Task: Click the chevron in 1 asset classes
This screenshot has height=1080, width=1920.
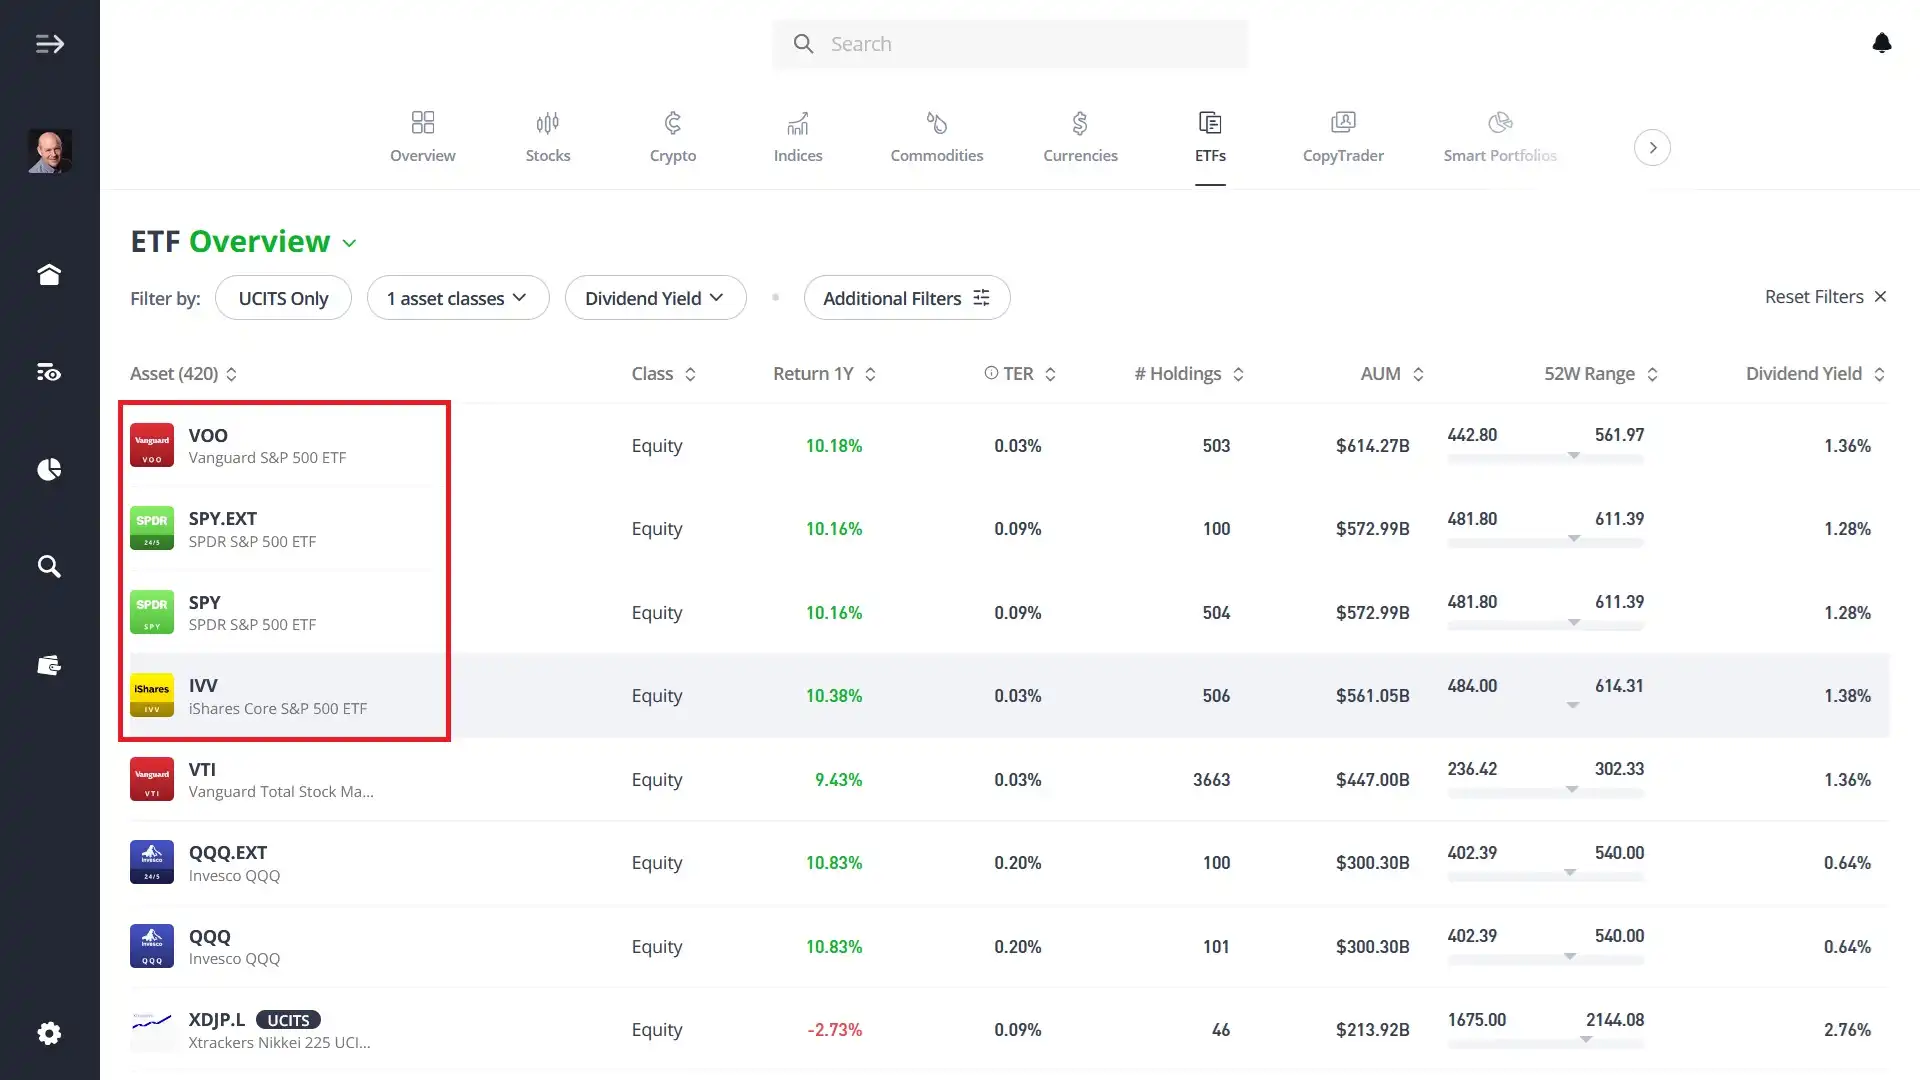Action: click(519, 298)
